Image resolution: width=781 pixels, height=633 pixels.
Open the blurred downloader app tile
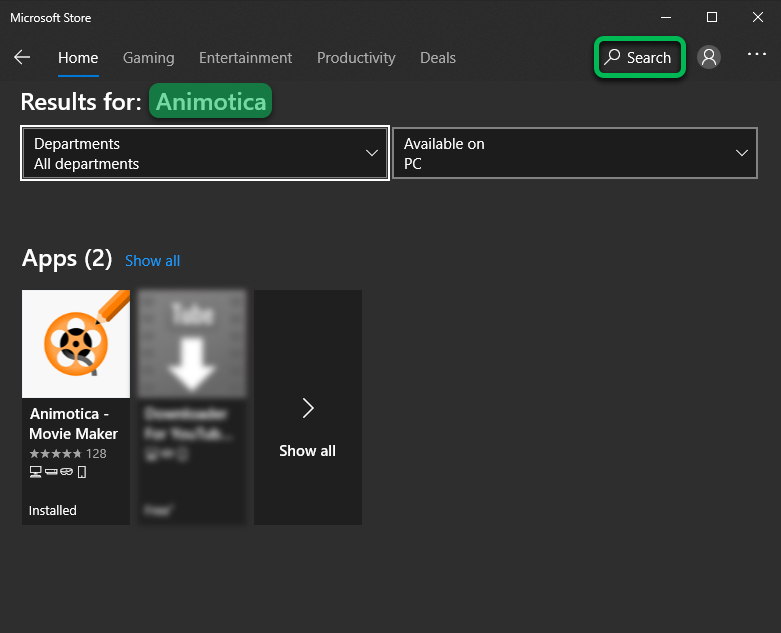tap(192, 407)
